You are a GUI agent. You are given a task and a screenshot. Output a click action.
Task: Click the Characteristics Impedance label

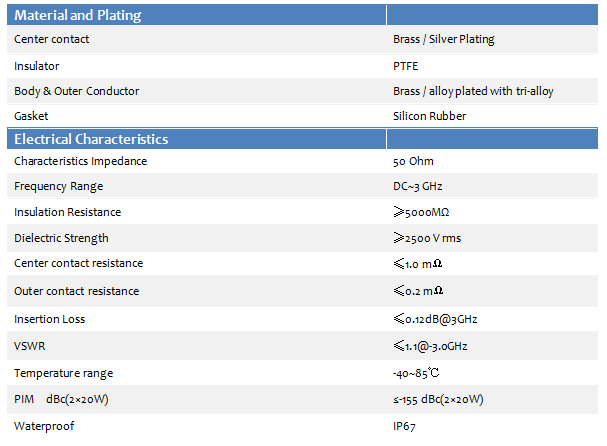pyautogui.click(x=81, y=161)
